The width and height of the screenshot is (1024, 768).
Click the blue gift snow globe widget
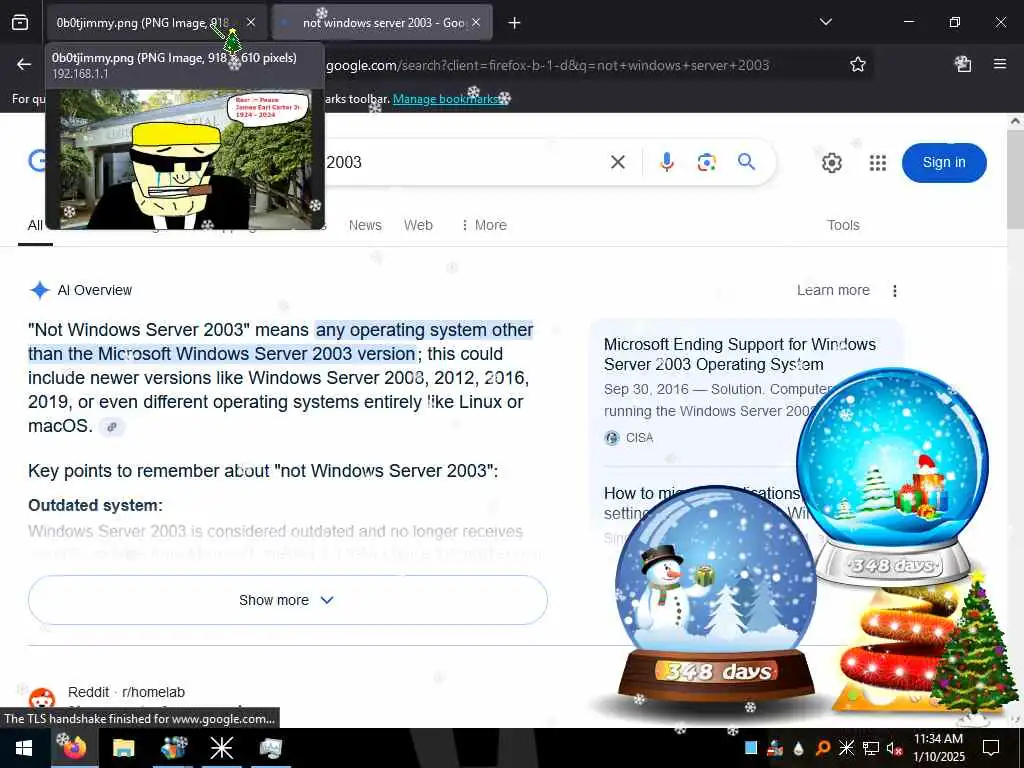pos(893,477)
